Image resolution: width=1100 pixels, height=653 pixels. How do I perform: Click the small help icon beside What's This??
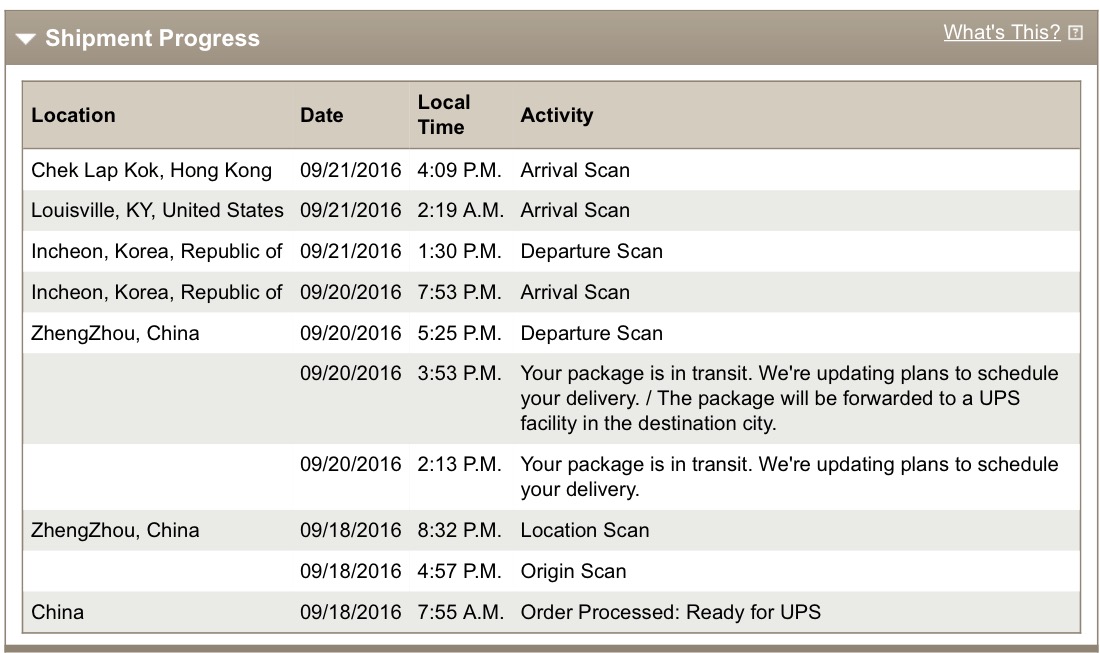pyautogui.click(x=1075, y=33)
